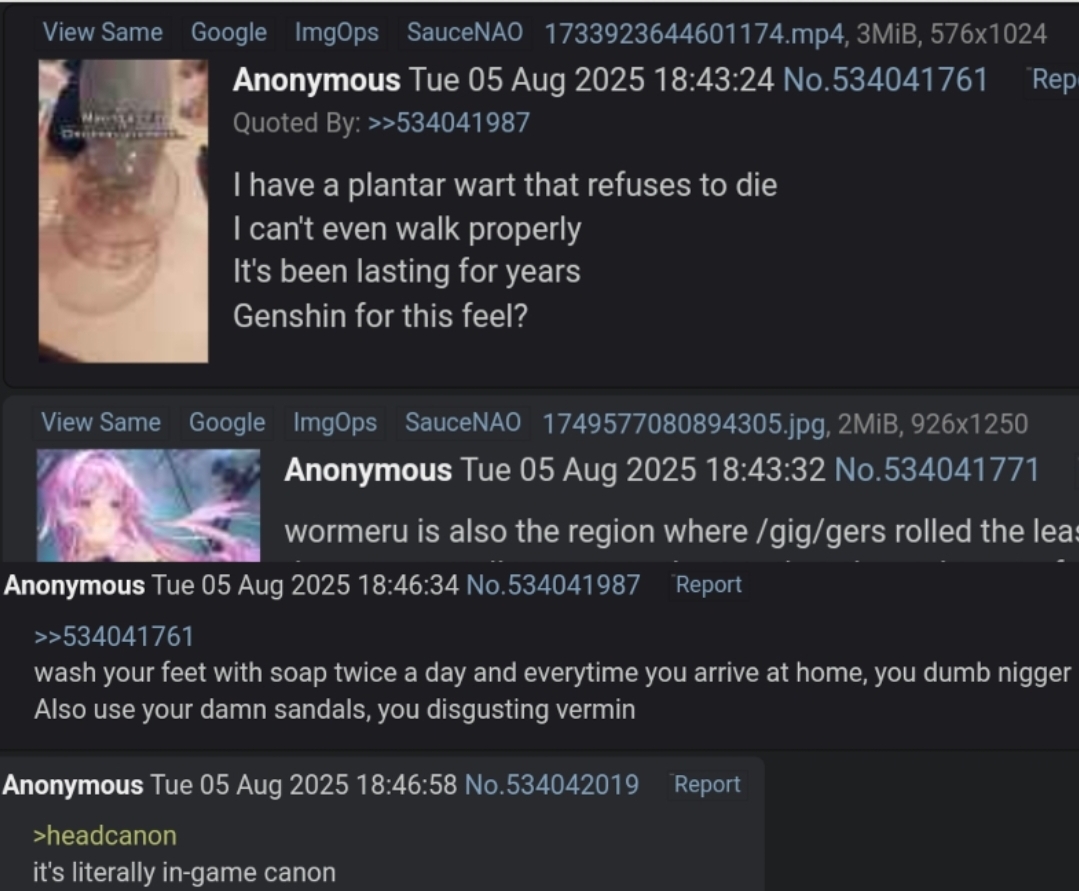Viewport: 1079px width, 891px height.
Task: Report post No.534041987
Action: (709, 585)
